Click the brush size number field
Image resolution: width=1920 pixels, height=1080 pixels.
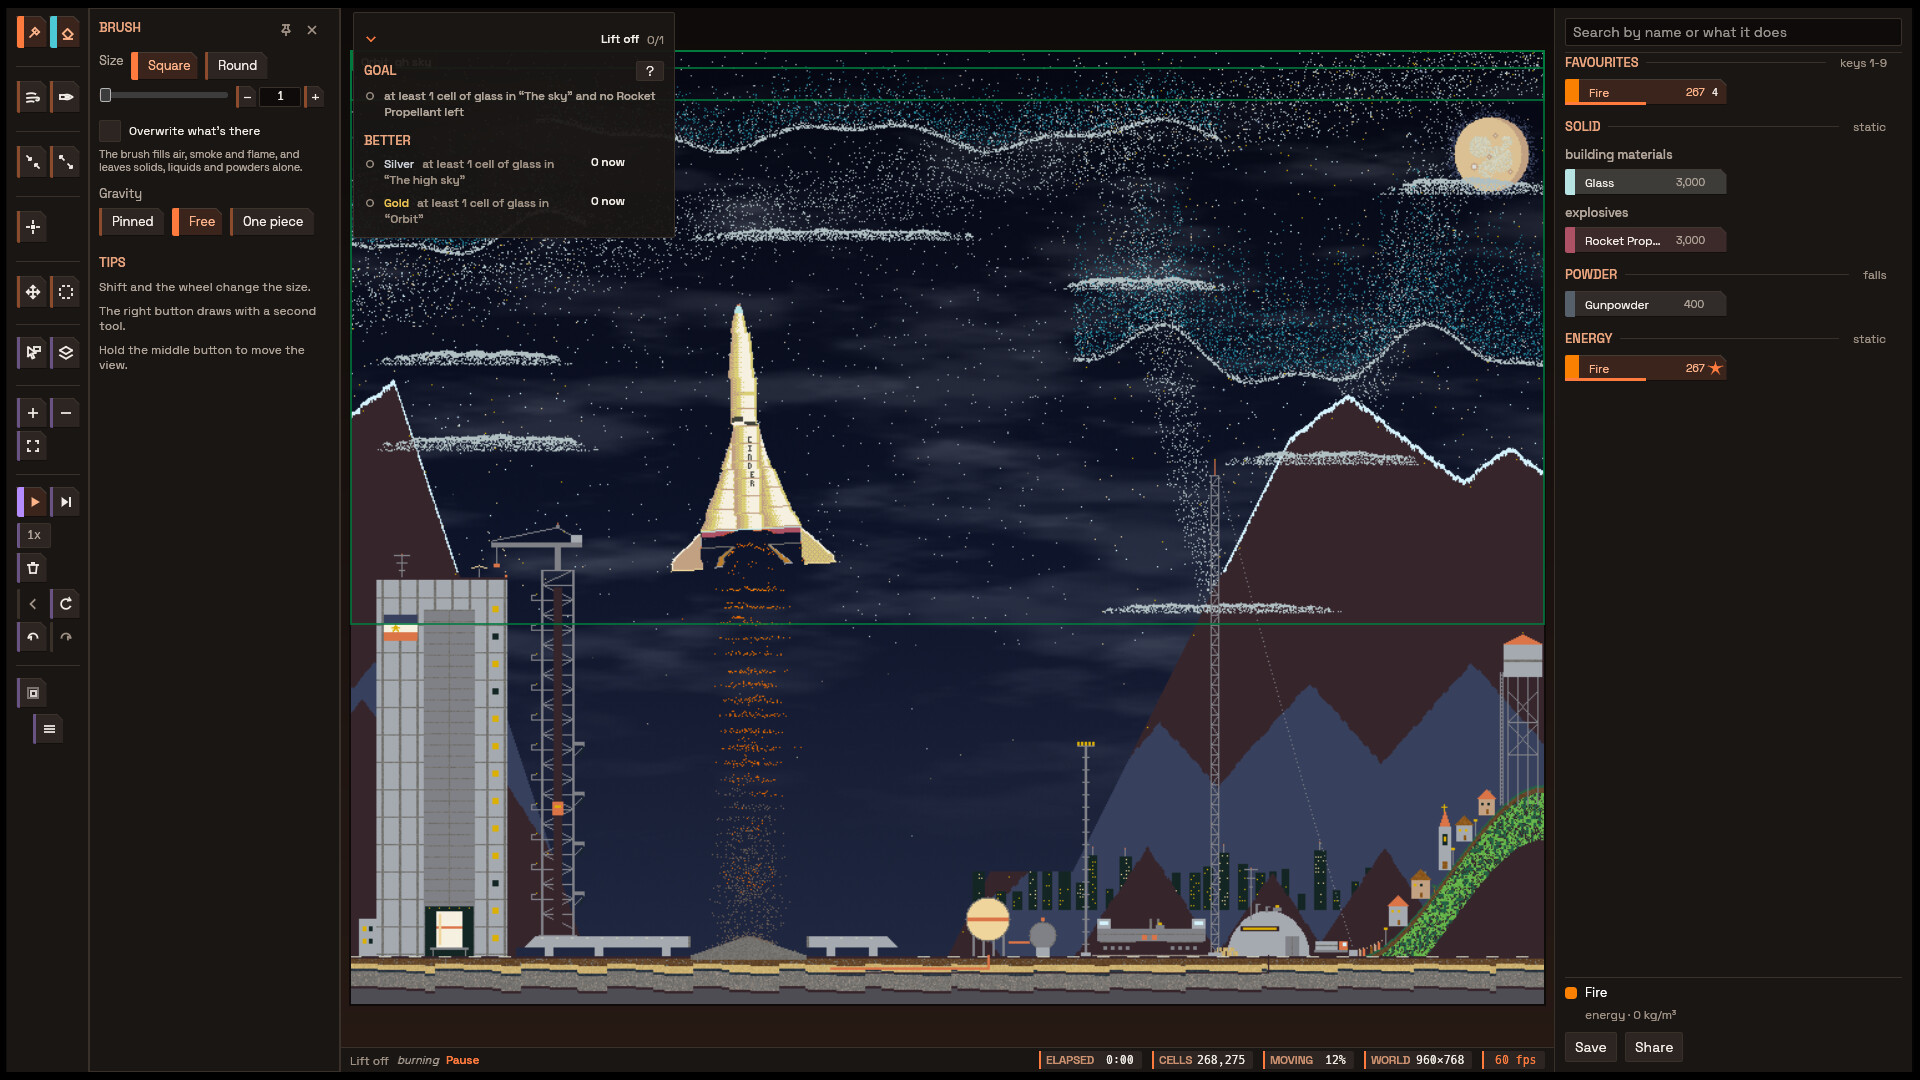[x=281, y=97]
